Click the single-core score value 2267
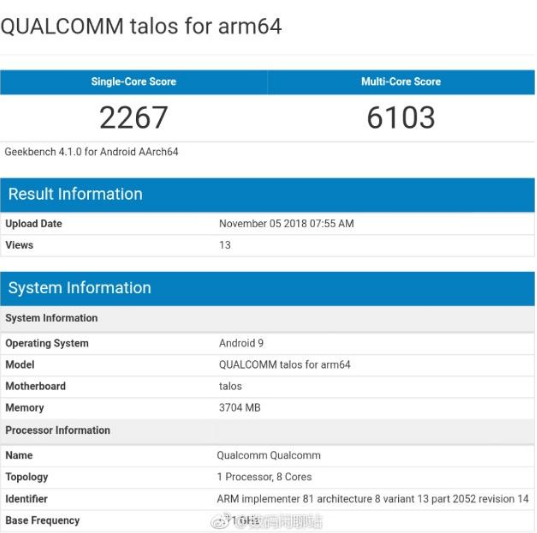Screen dimensions: 537x533 coord(134,117)
